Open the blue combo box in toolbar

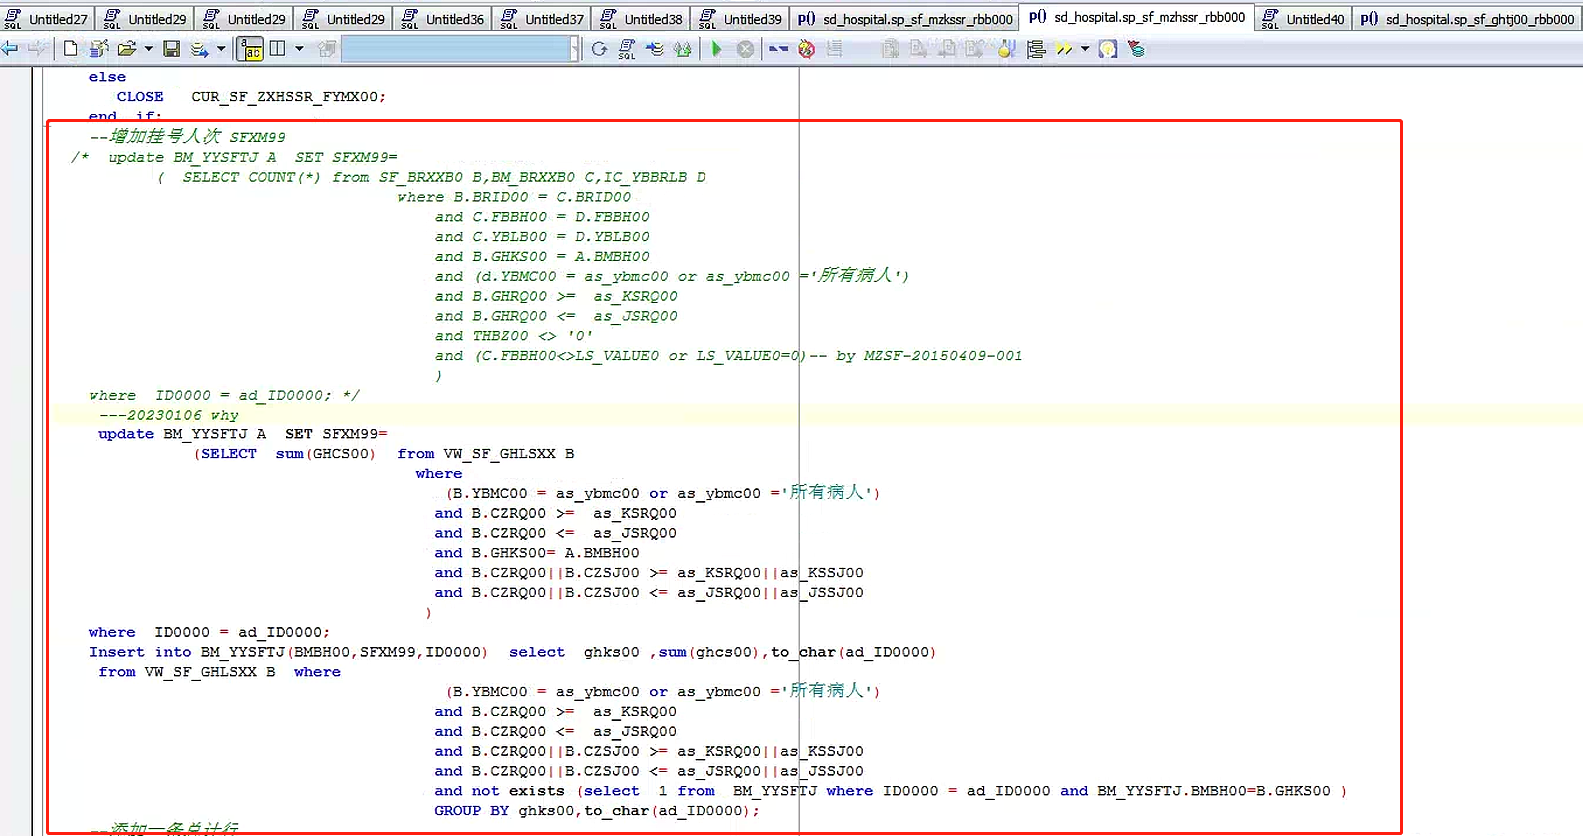click(459, 49)
